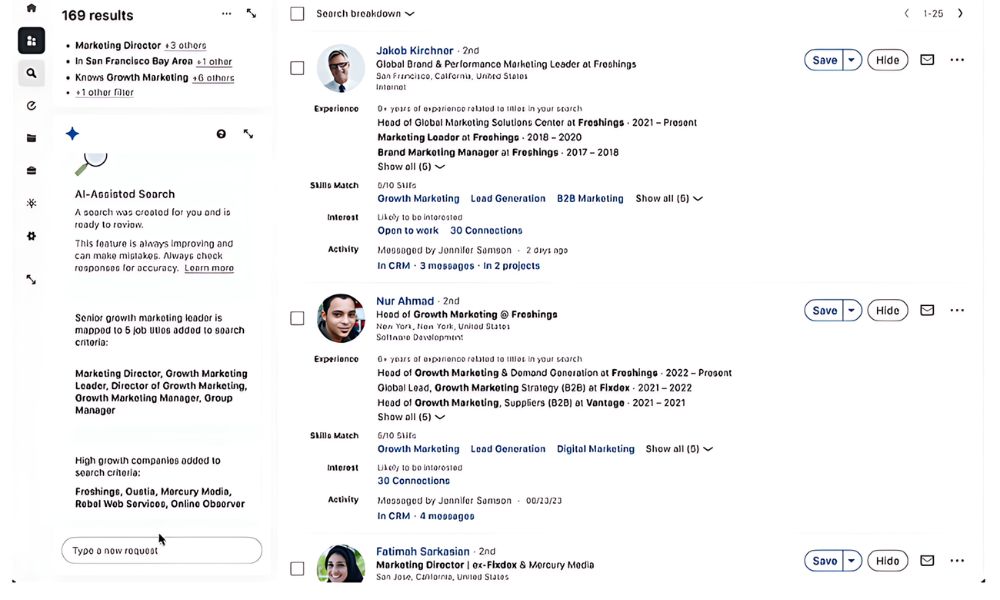Check the select-all checkbox next to Search breakdown
The image size is (1000, 600).
296,13
